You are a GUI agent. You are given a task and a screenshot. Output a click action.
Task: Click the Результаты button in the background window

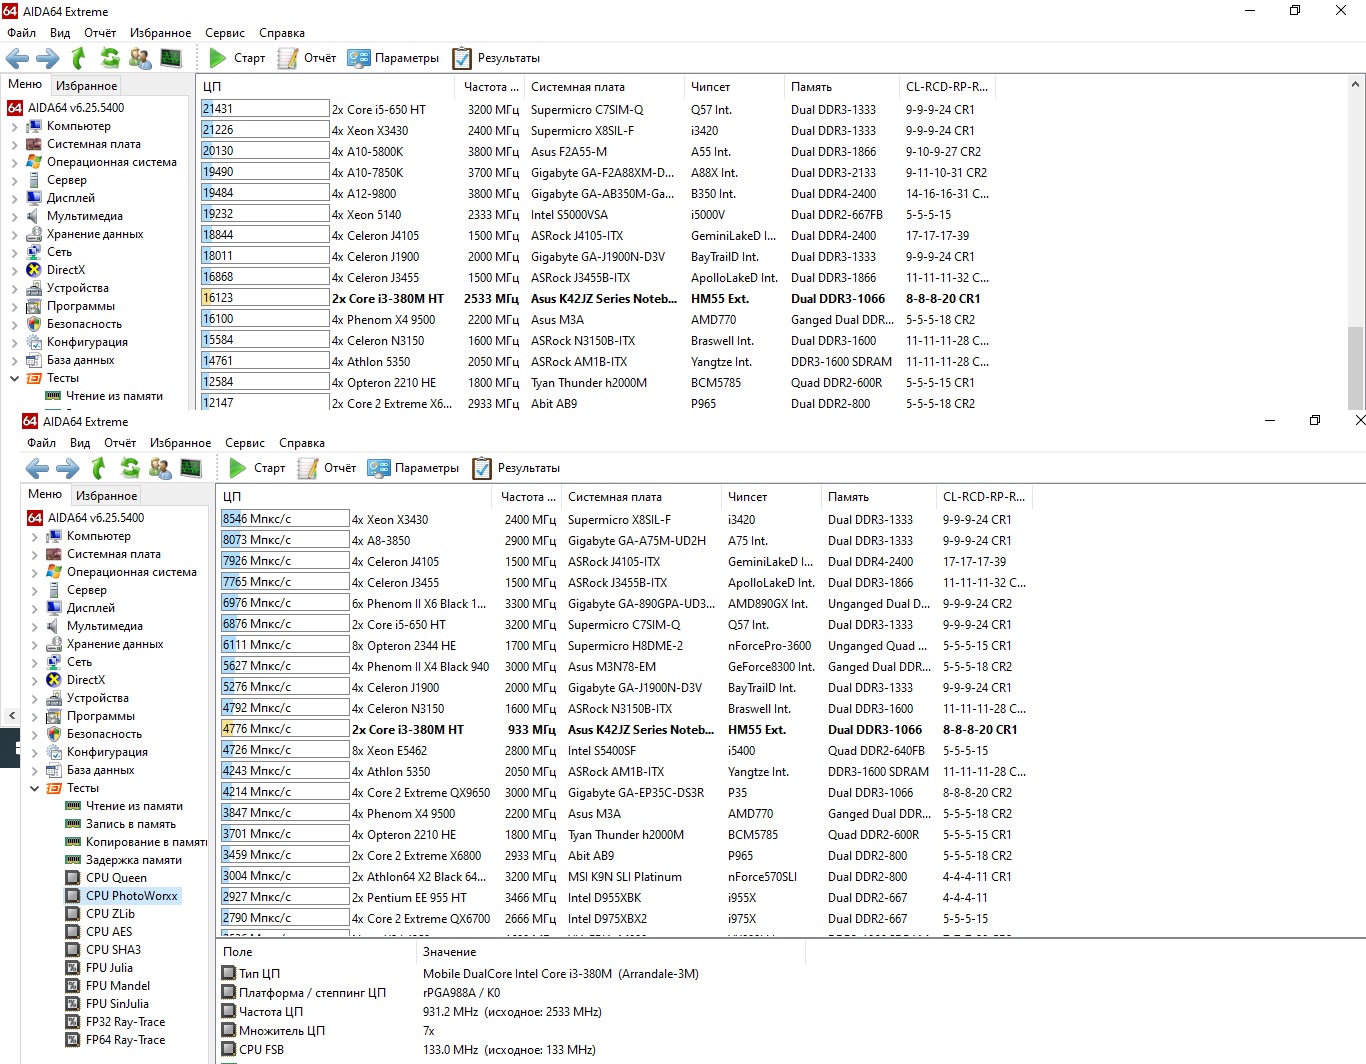point(496,58)
